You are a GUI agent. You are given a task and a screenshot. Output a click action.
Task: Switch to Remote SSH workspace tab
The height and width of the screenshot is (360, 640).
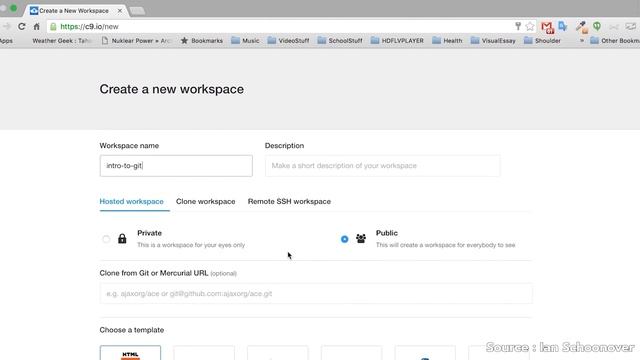click(x=289, y=202)
